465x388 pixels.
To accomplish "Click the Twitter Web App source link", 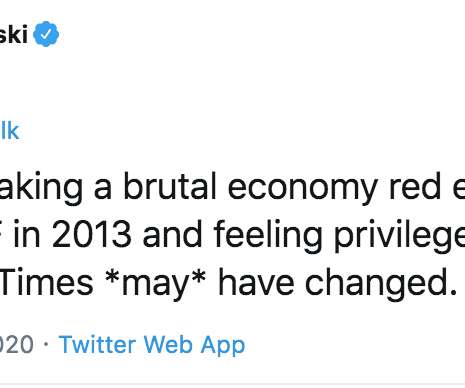I will pos(152,345).
